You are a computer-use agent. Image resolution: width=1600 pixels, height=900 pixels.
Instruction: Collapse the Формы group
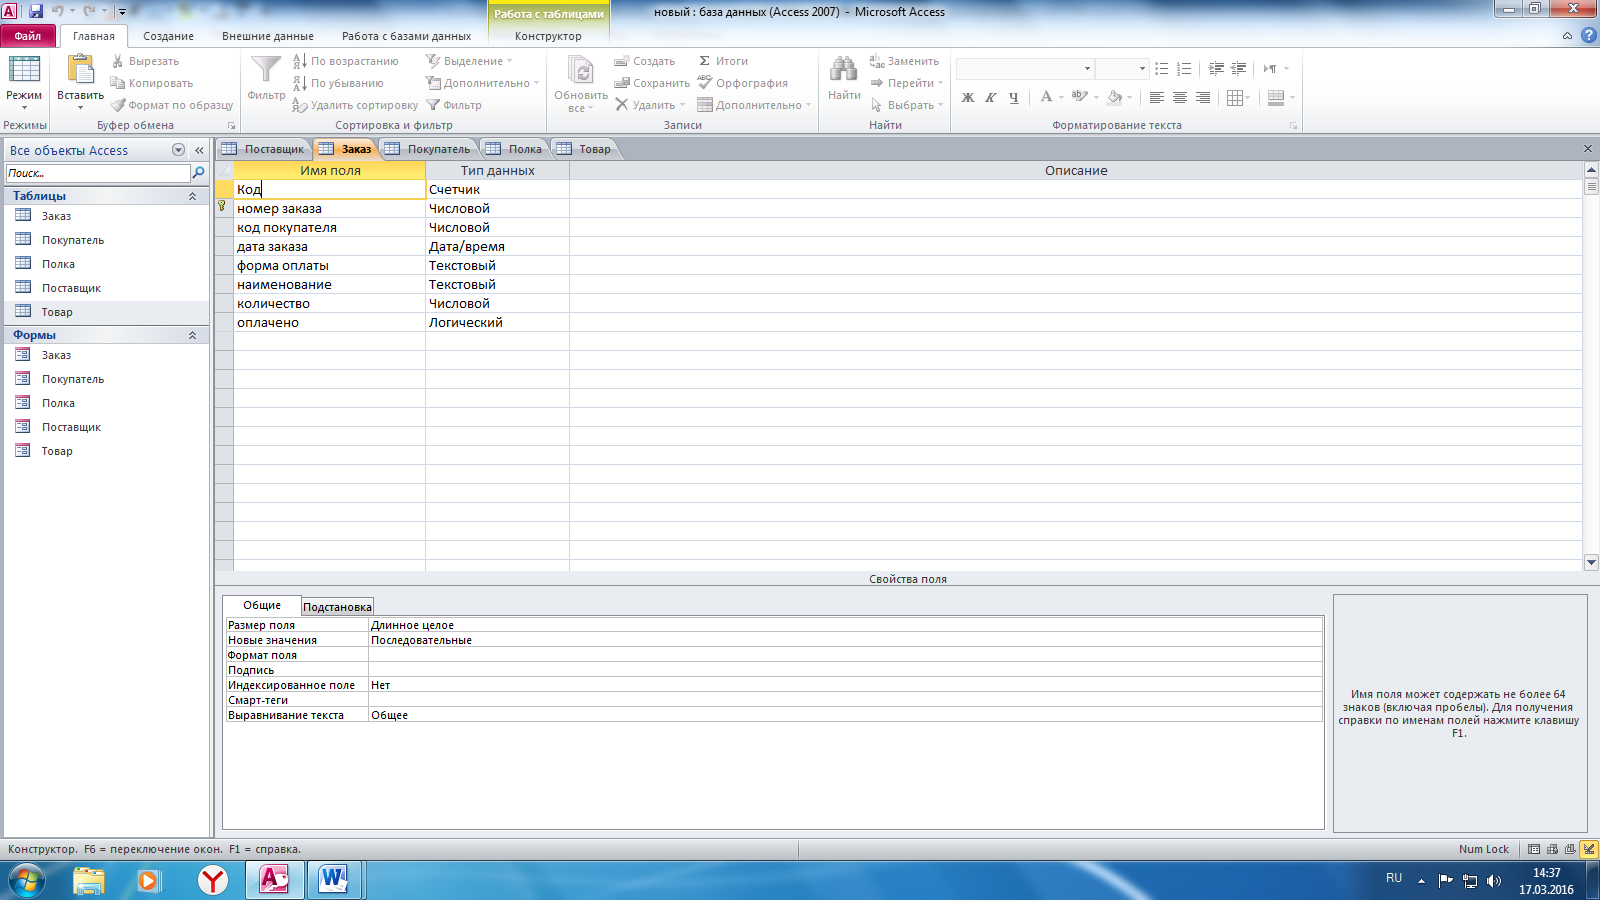point(192,335)
